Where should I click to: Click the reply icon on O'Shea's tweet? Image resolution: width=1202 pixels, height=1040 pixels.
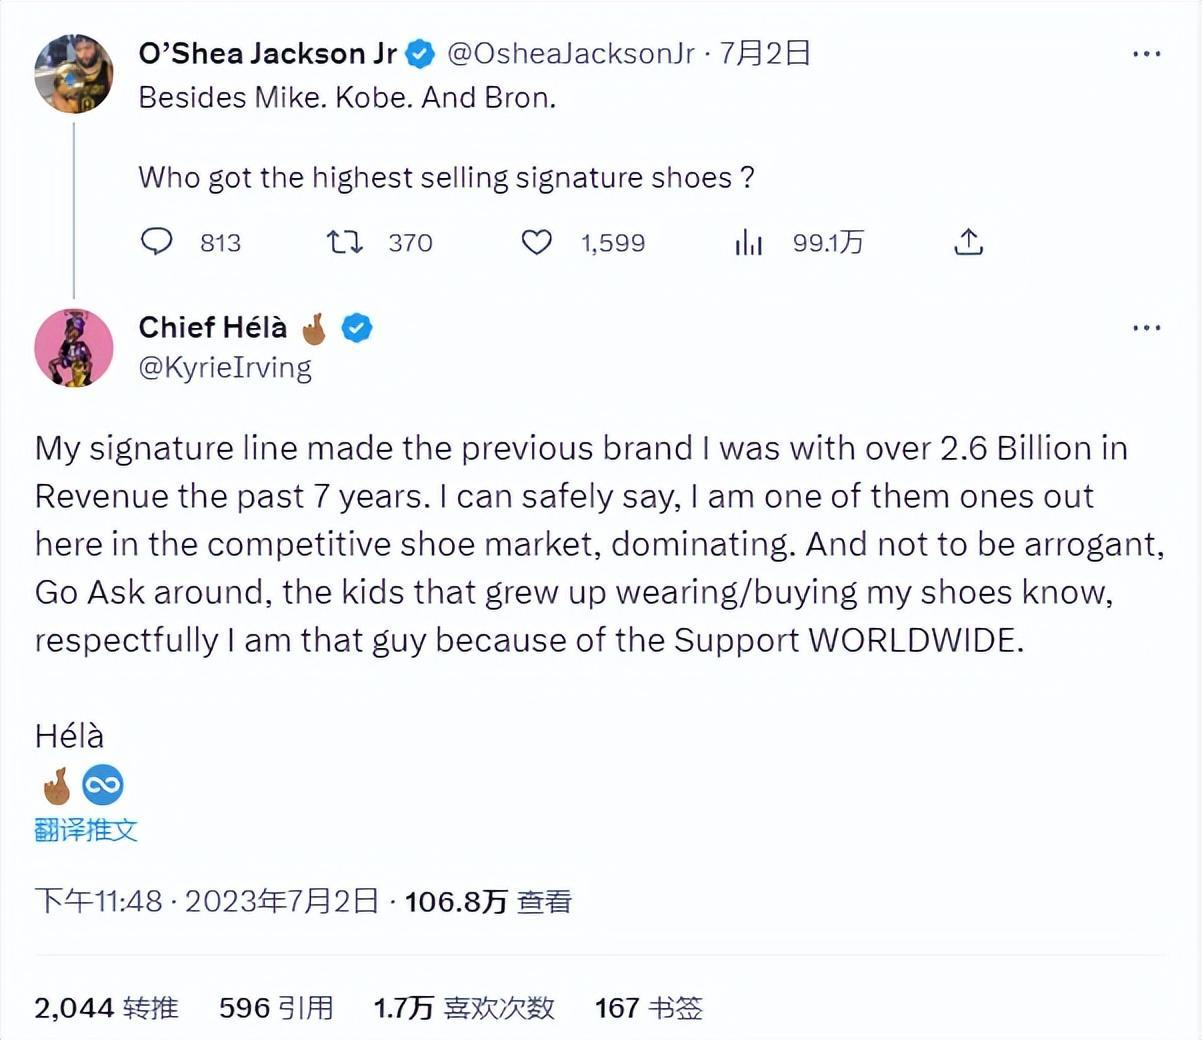[x=157, y=242]
